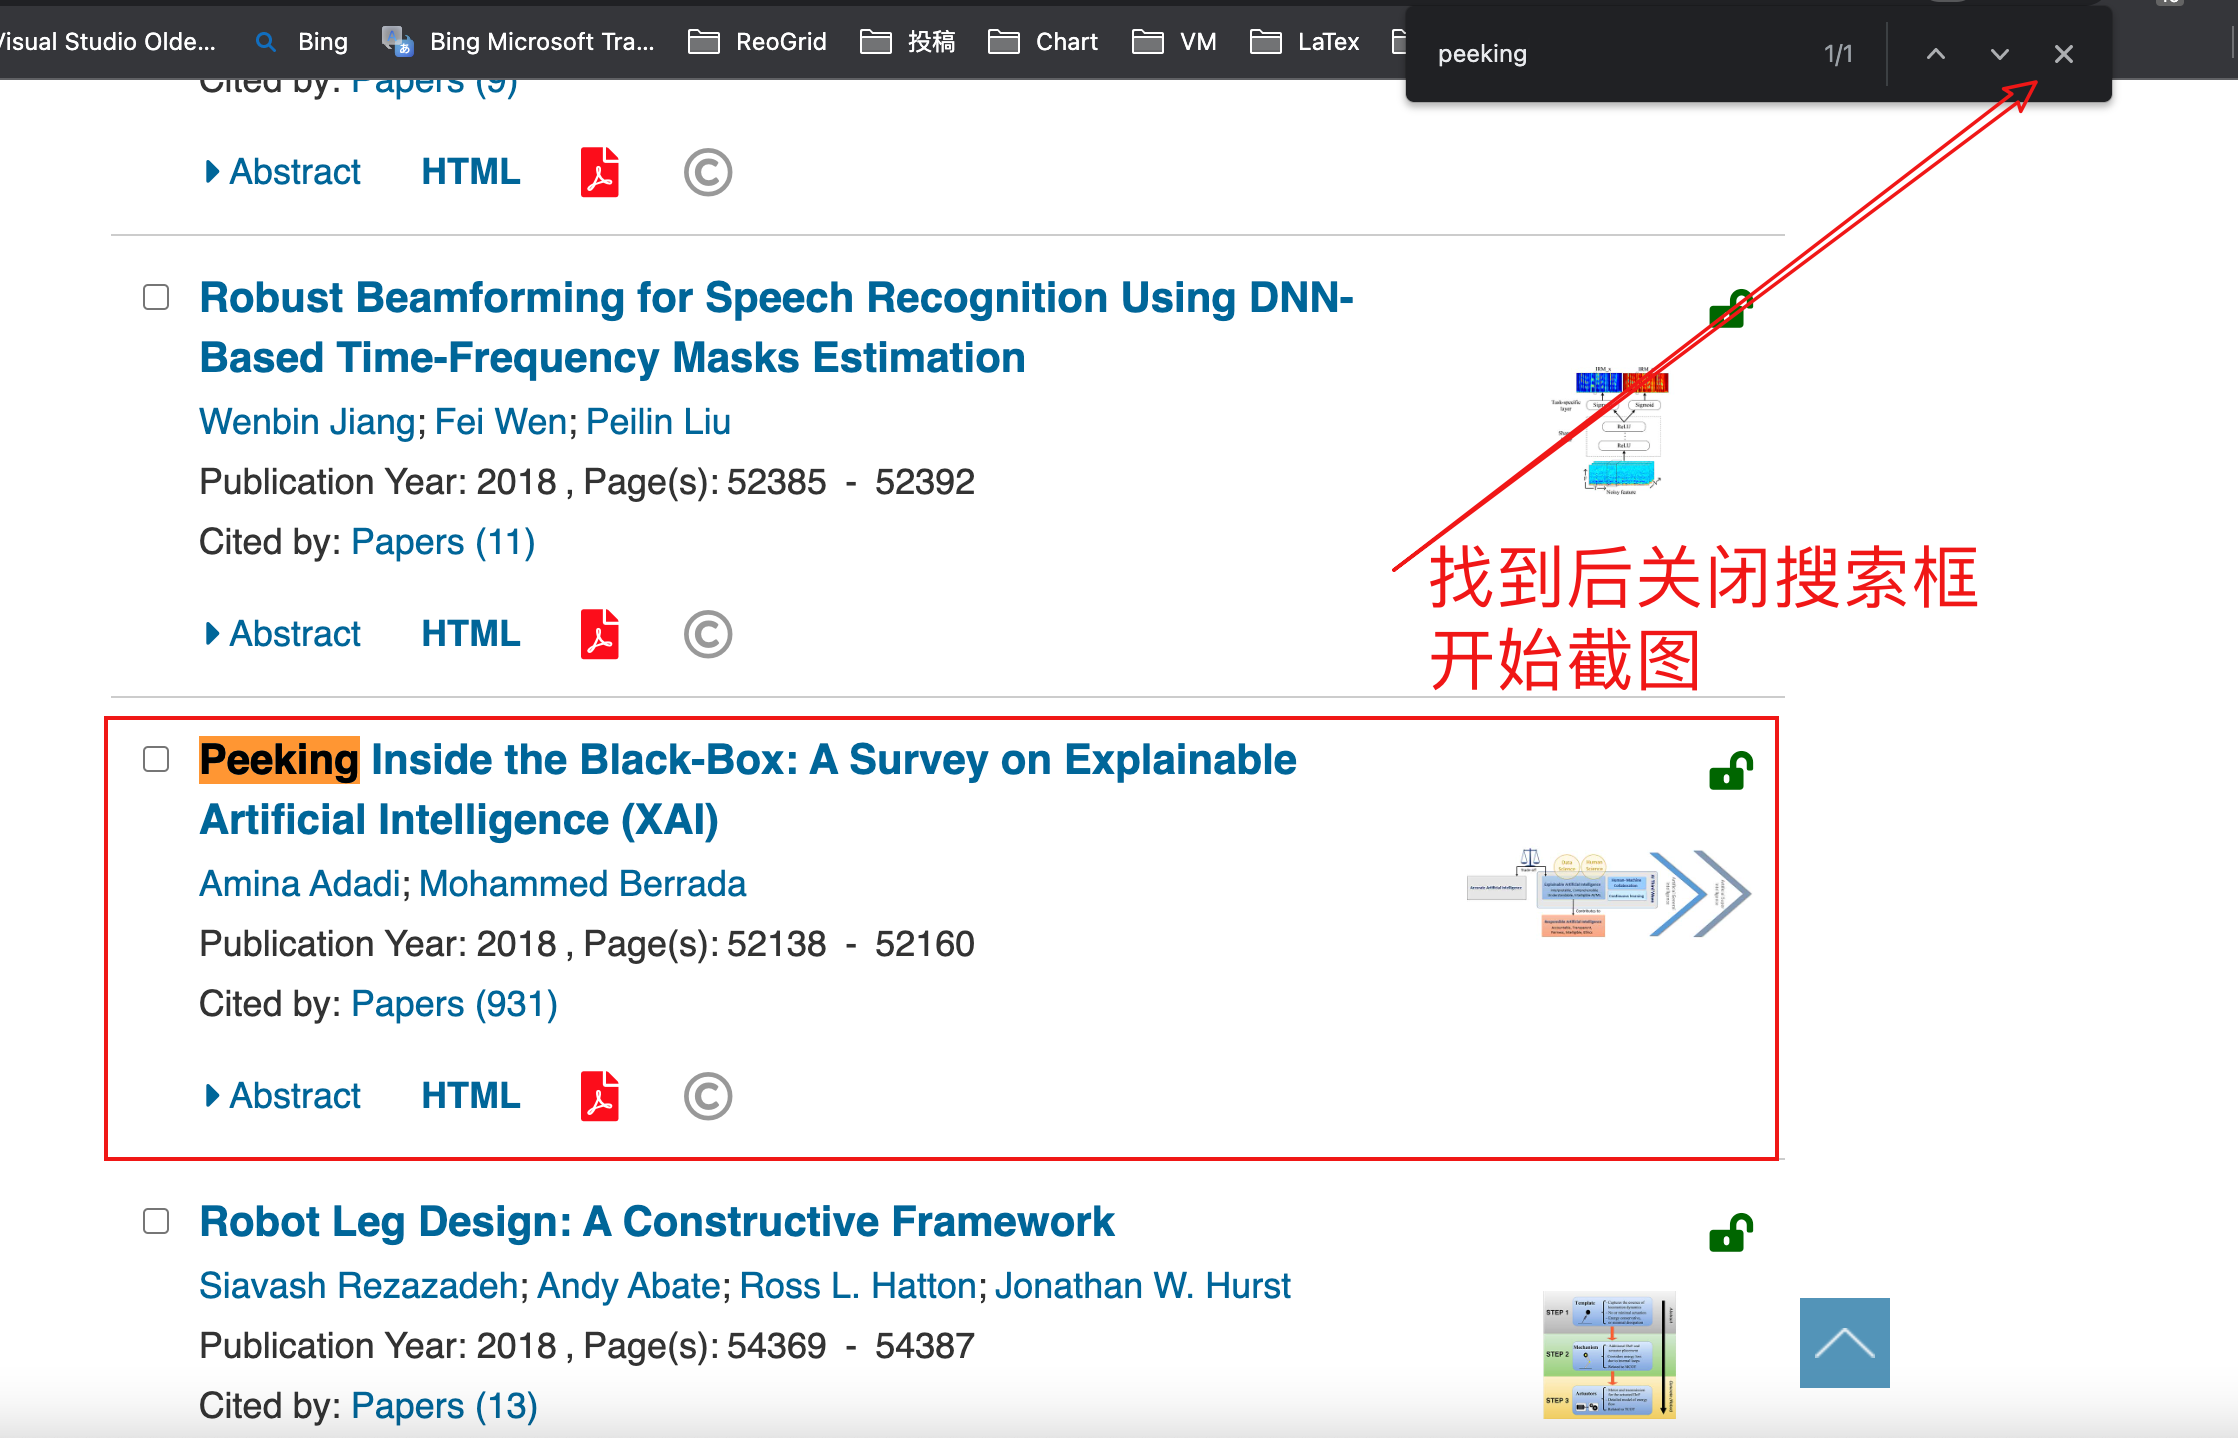The height and width of the screenshot is (1438, 2238).
Task: Open PDF for Peeking Inside the Black-Box paper
Action: [600, 1096]
